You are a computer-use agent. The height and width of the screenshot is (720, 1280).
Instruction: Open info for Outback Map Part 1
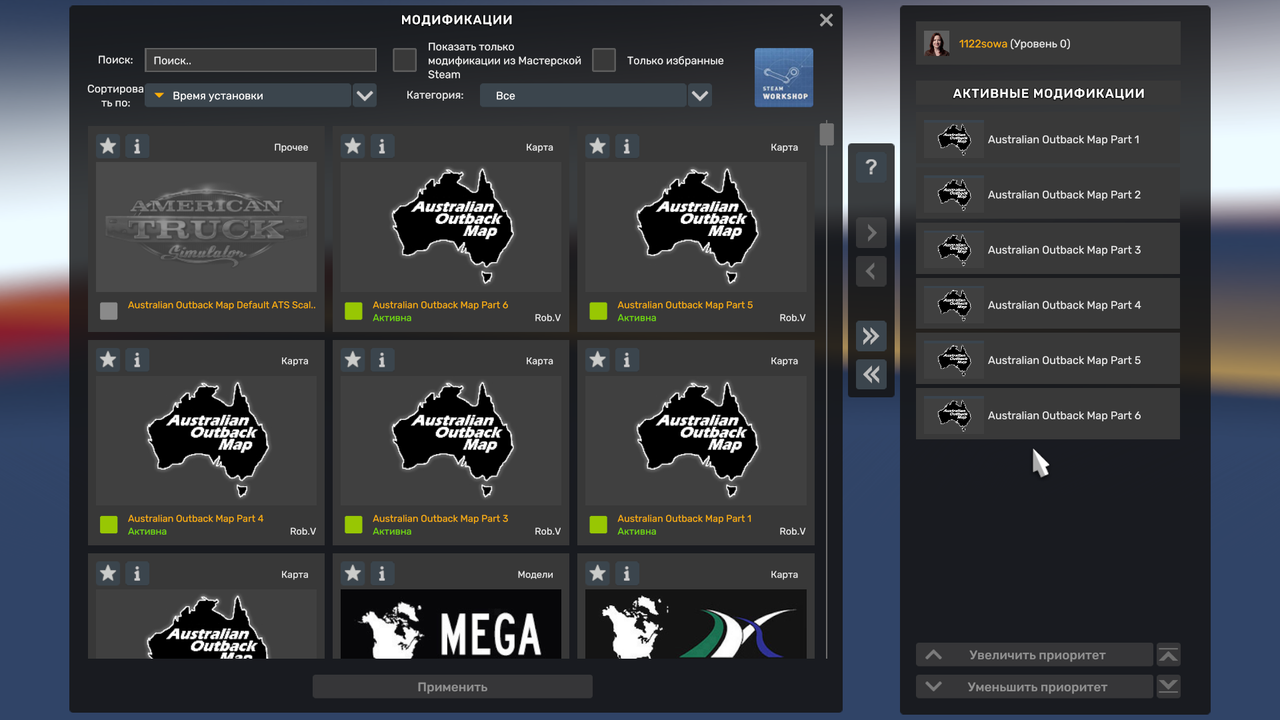pyautogui.click(x=627, y=359)
